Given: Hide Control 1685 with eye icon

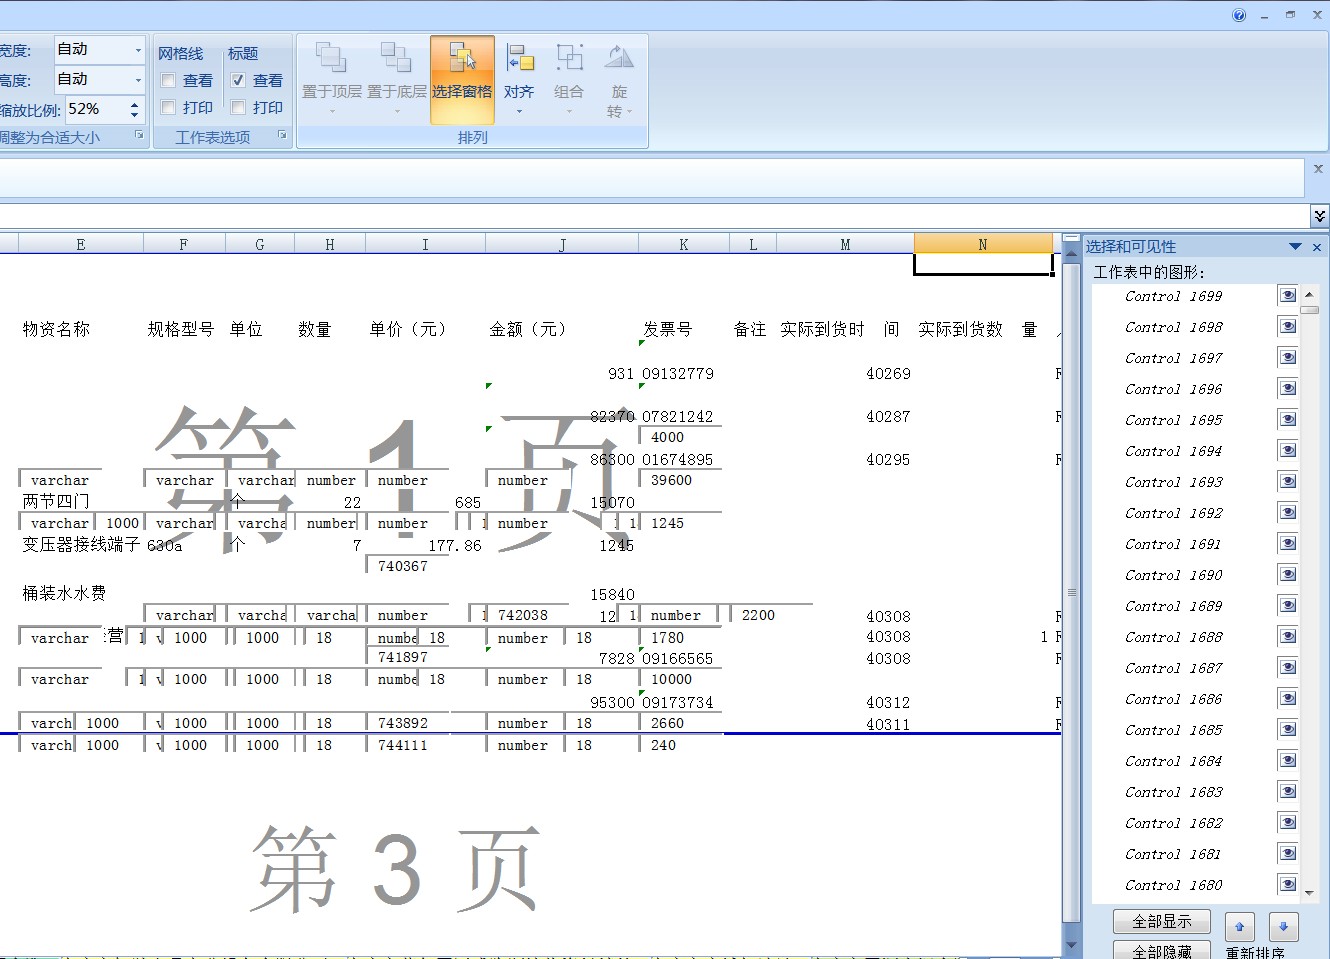Looking at the screenshot, I should pyautogui.click(x=1288, y=729).
